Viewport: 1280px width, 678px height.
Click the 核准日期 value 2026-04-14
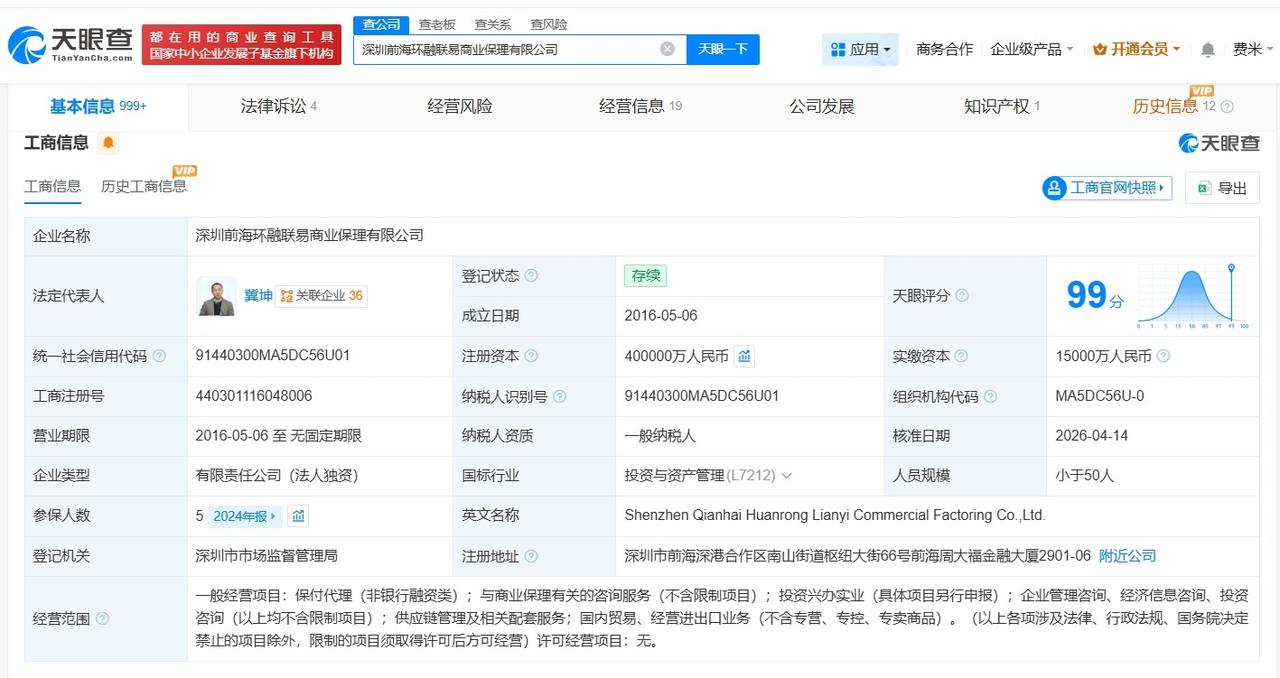pos(1092,436)
